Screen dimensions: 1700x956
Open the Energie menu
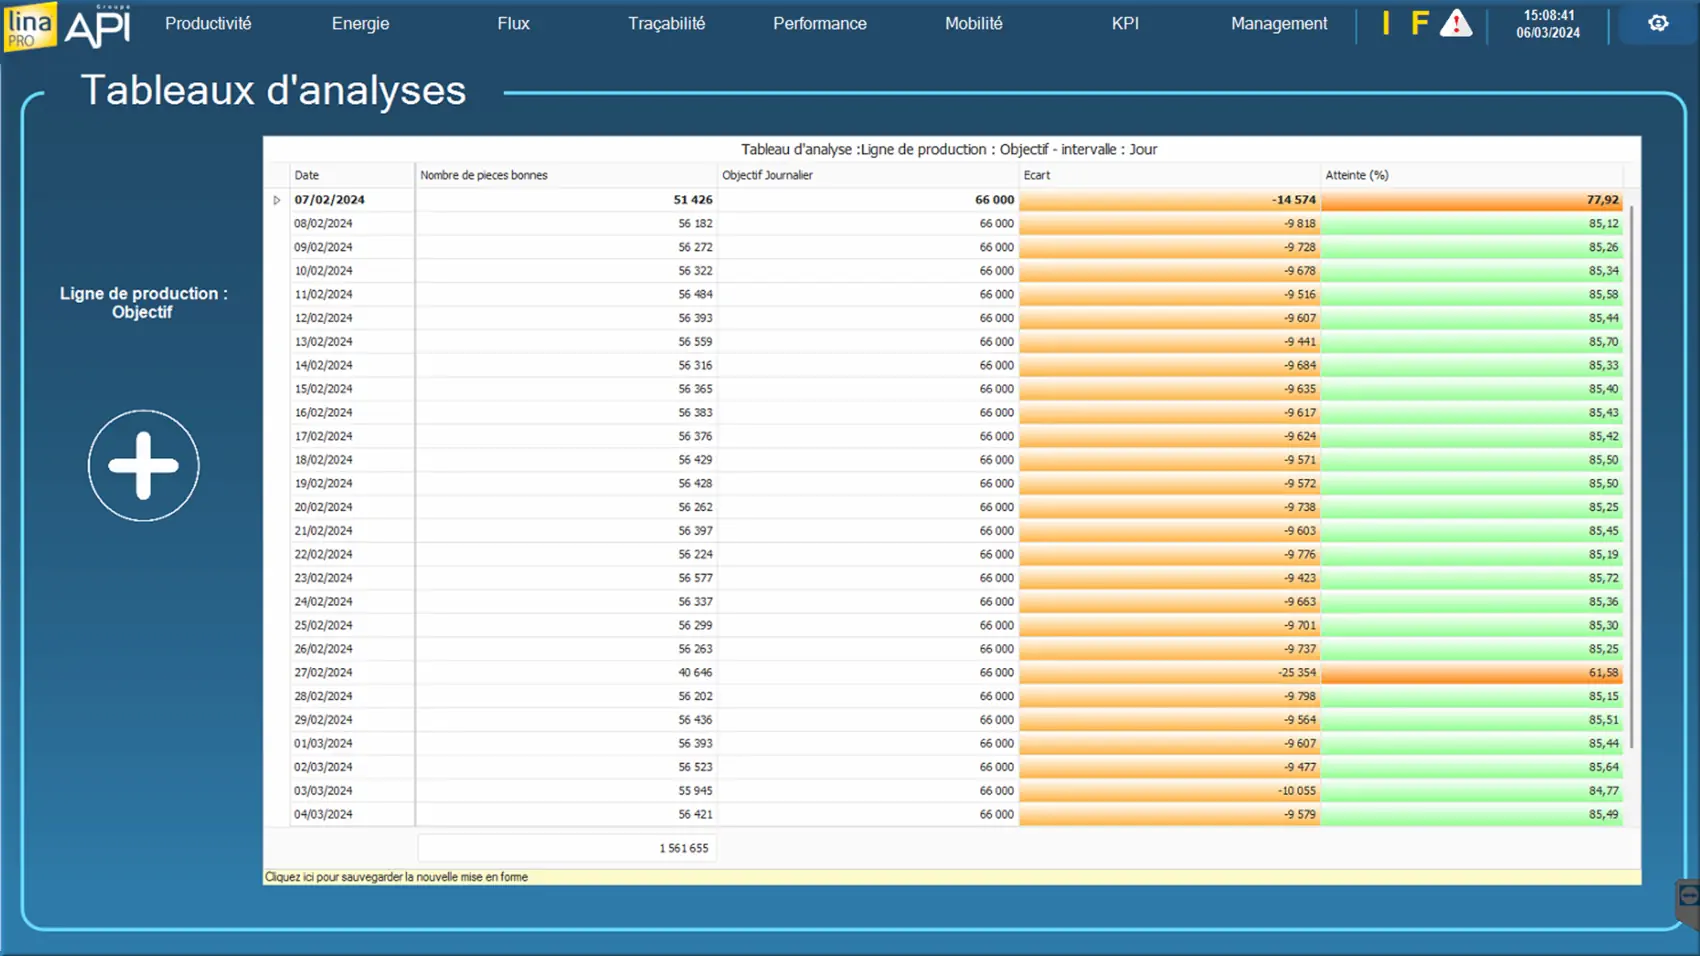360,24
